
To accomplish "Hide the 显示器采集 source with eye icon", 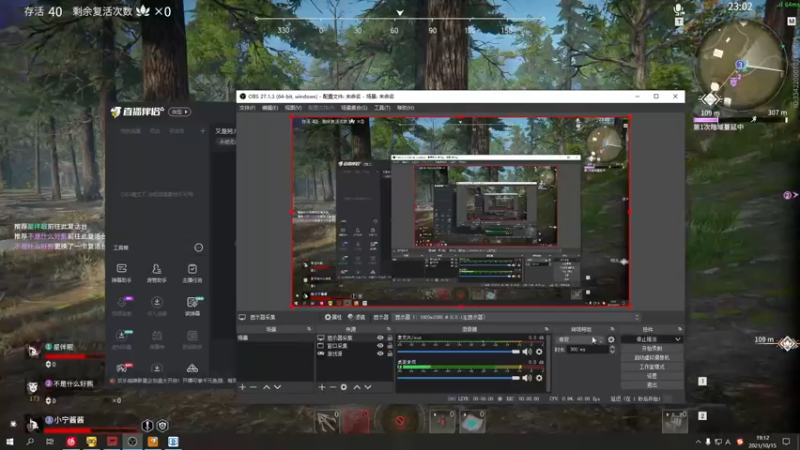I will coord(380,338).
